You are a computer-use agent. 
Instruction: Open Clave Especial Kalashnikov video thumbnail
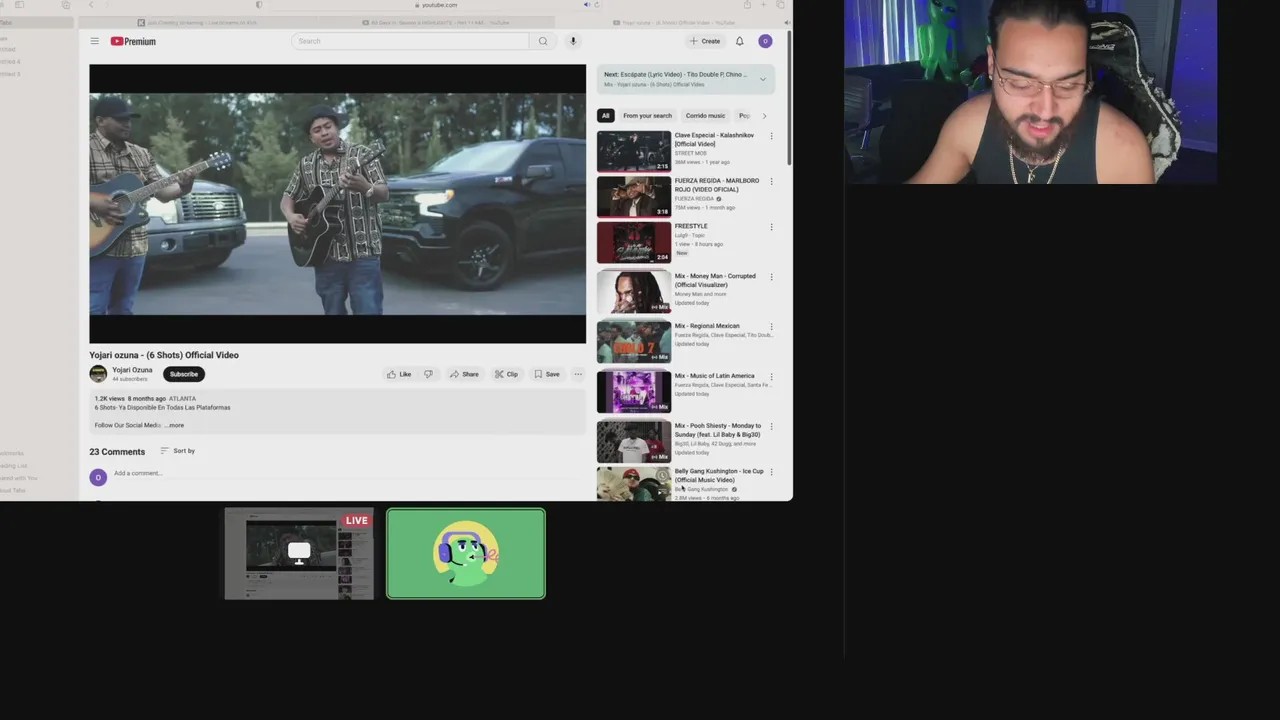coord(634,151)
